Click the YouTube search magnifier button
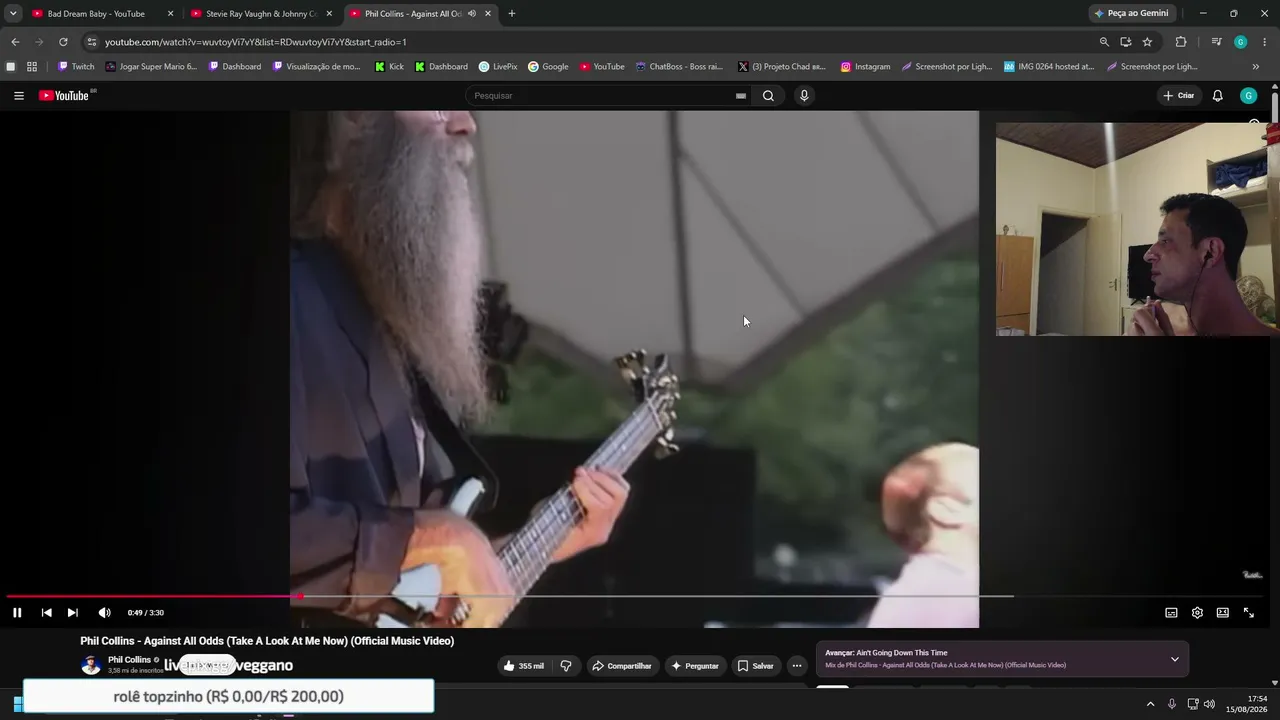This screenshot has height=720, width=1280. tap(768, 96)
